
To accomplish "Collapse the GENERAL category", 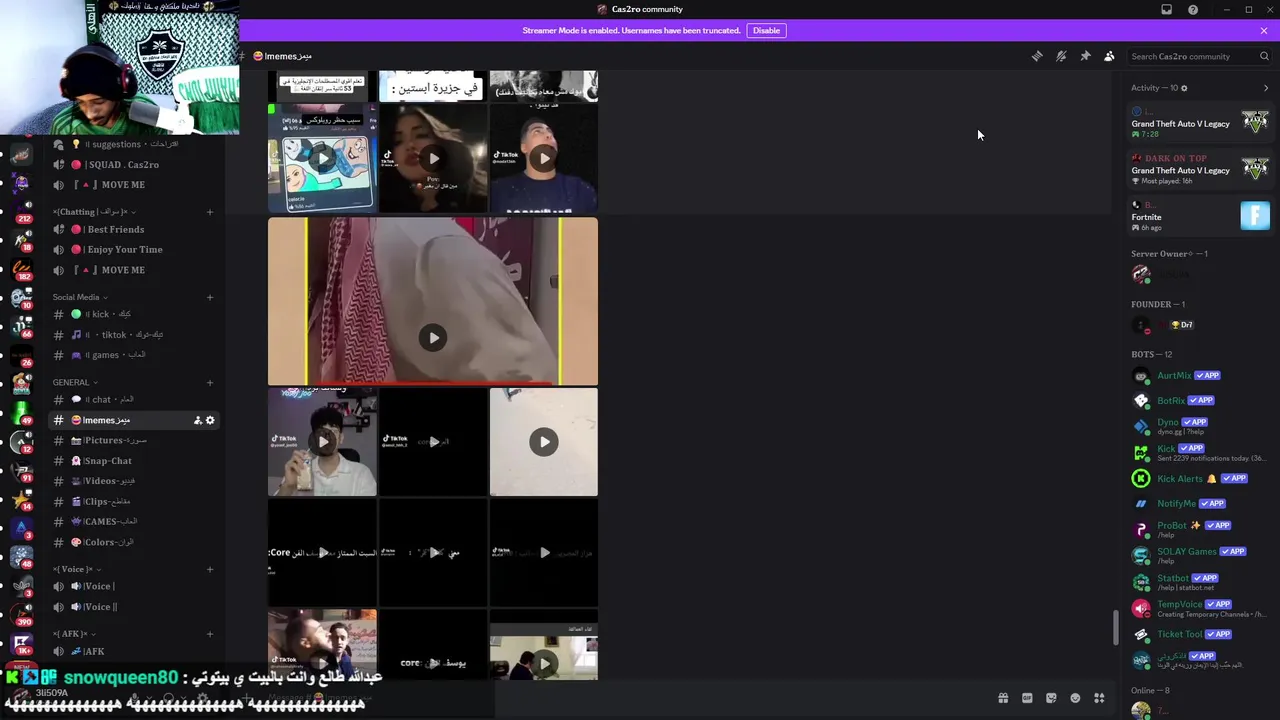I will point(74,382).
